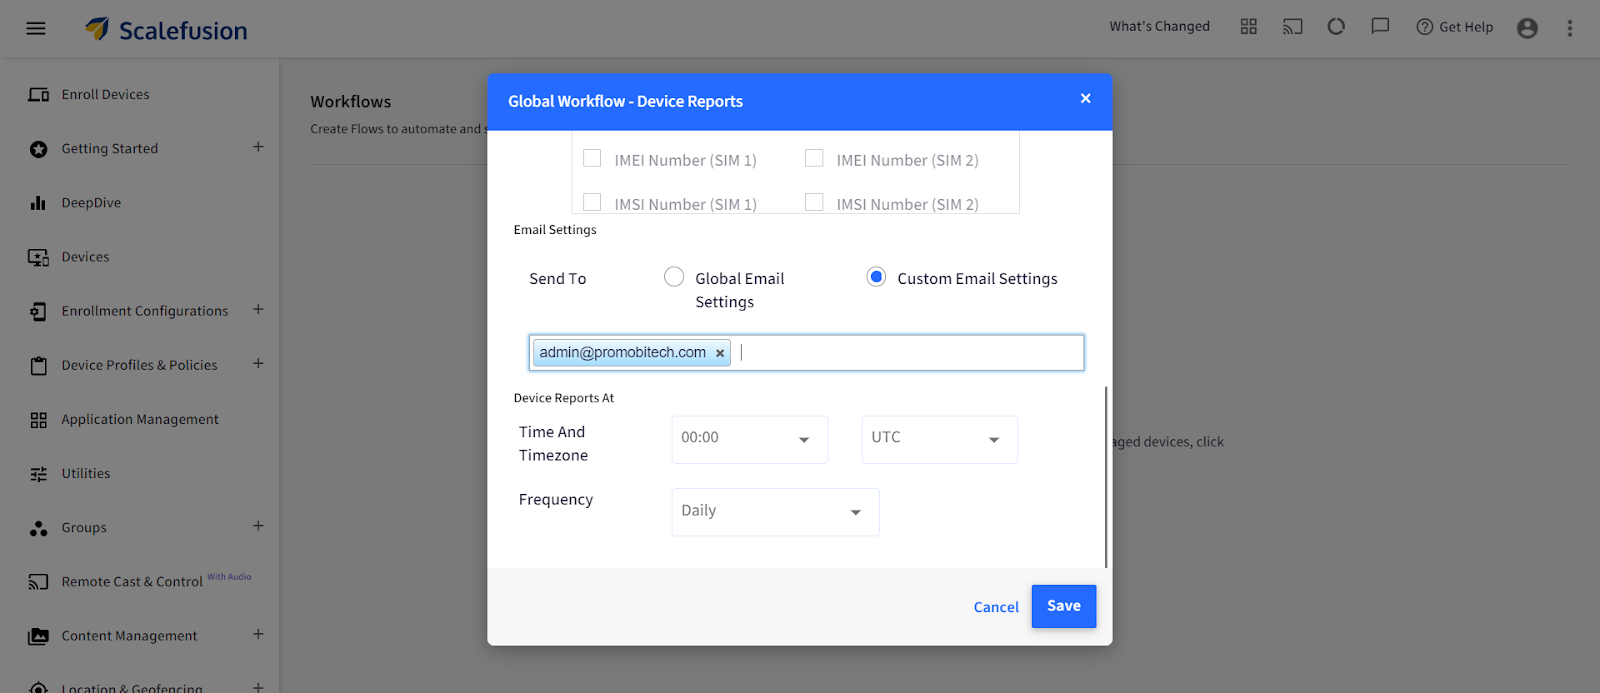The width and height of the screenshot is (1600, 693).
Task: Expand Device Profiles & Policies section
Action: pos(258,363)
